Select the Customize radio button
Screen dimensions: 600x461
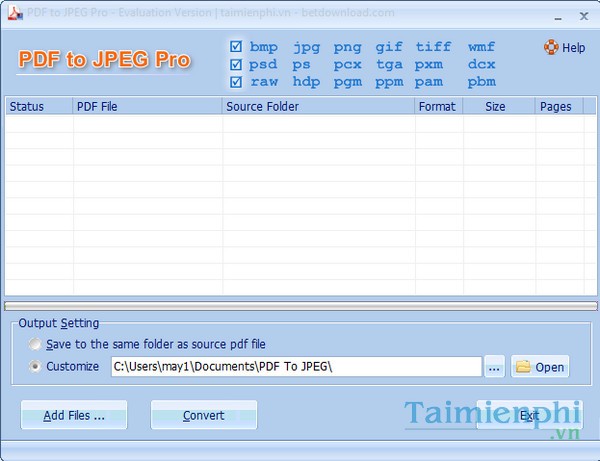[35, 367]
